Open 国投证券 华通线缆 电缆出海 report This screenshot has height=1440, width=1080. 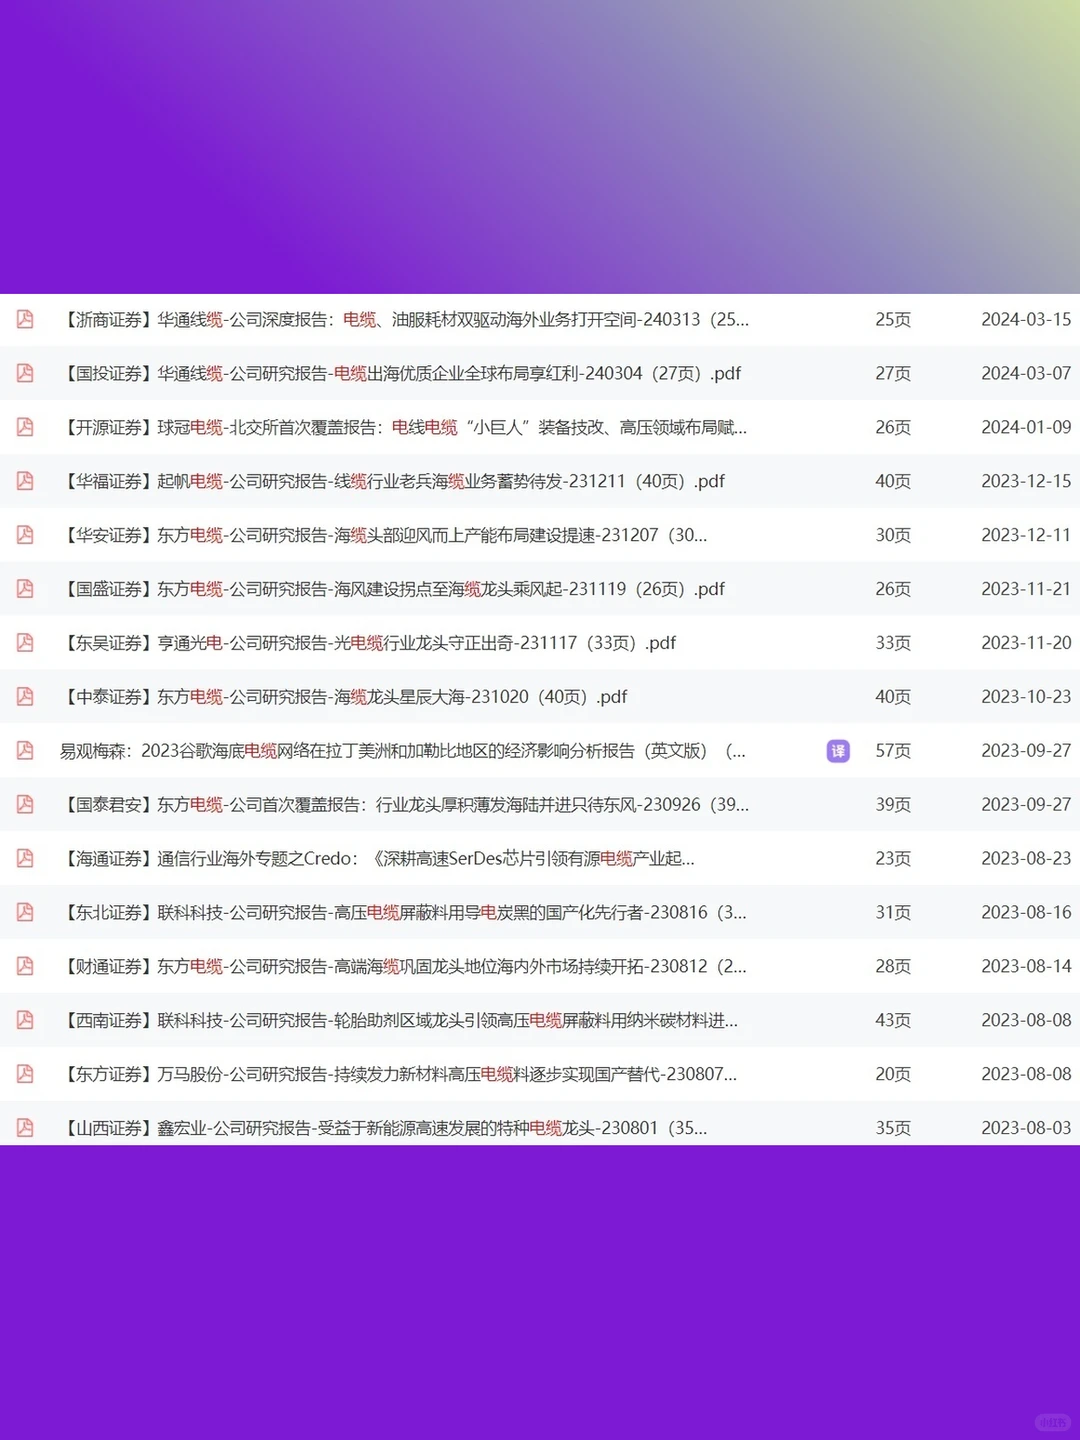click(401, 374)
